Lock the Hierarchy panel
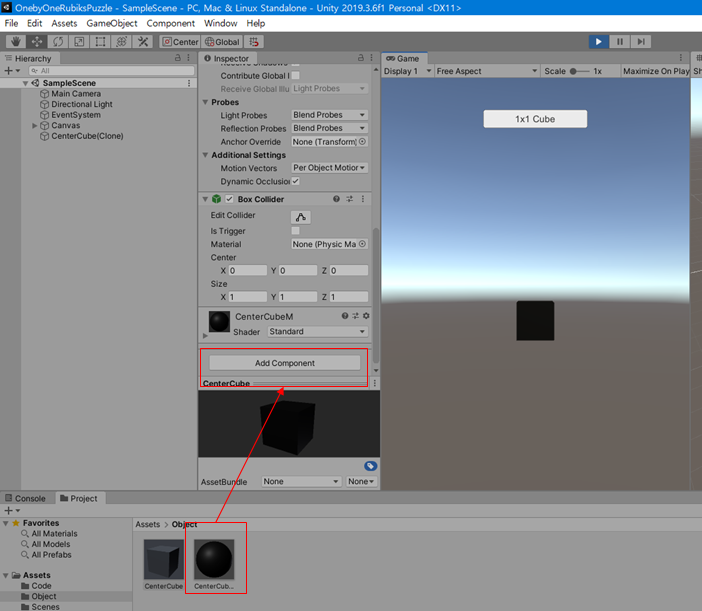The width and height of the screenshot is (702, 611). (178, 58)
